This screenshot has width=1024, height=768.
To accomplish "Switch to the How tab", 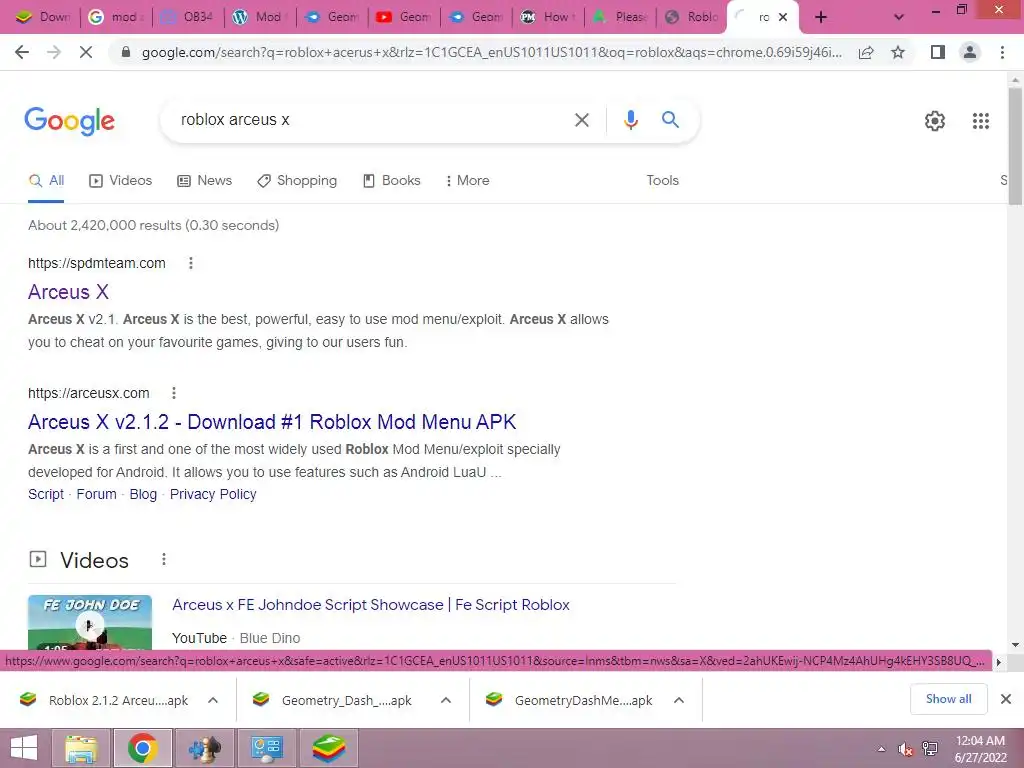I will pos(547,17).
